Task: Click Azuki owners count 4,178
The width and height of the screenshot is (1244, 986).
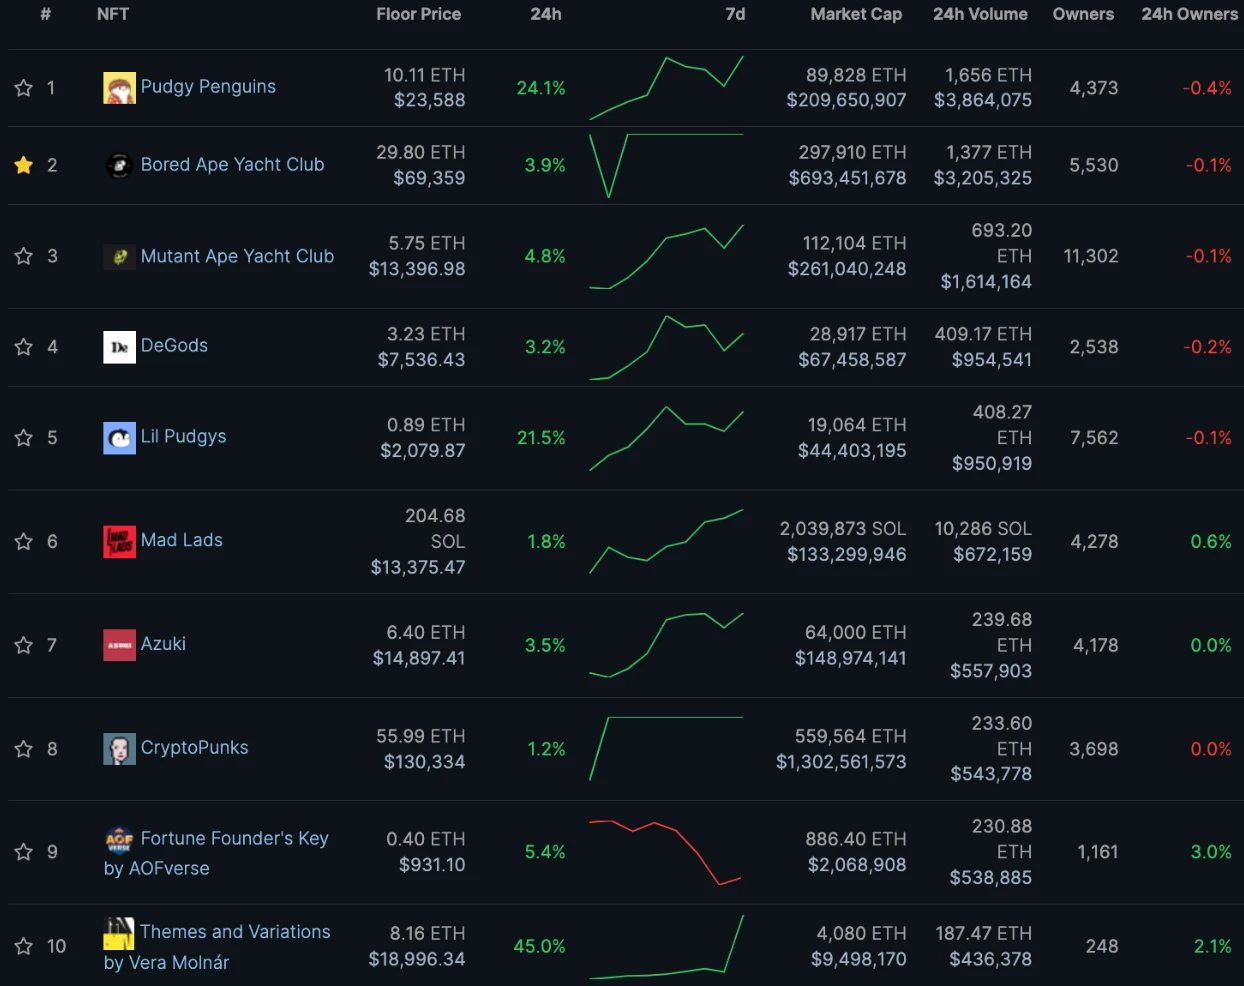Action: click(x=1096, y=646)
